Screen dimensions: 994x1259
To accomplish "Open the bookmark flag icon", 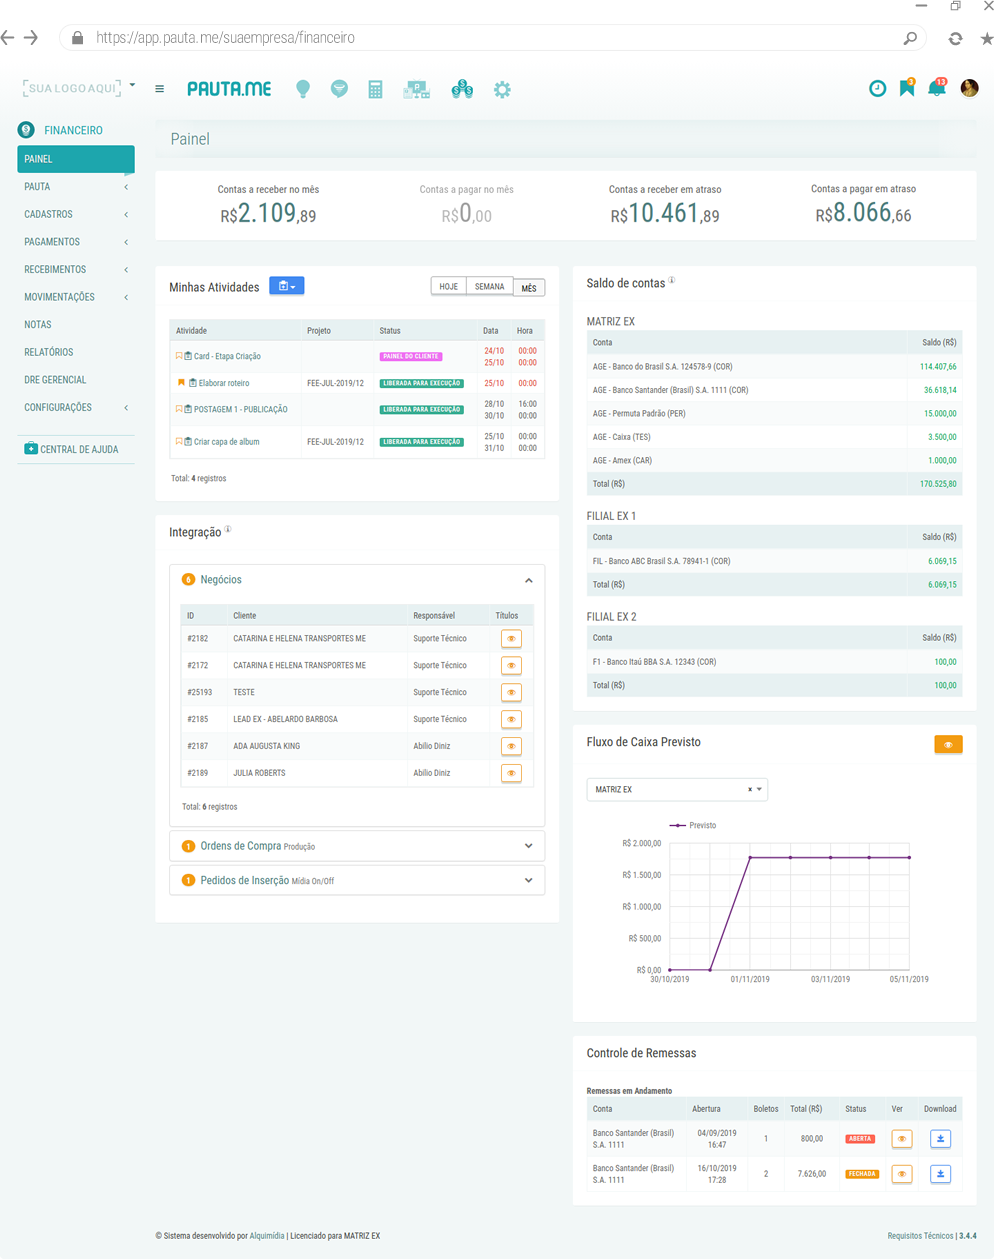I will click(x=907, y=88).
